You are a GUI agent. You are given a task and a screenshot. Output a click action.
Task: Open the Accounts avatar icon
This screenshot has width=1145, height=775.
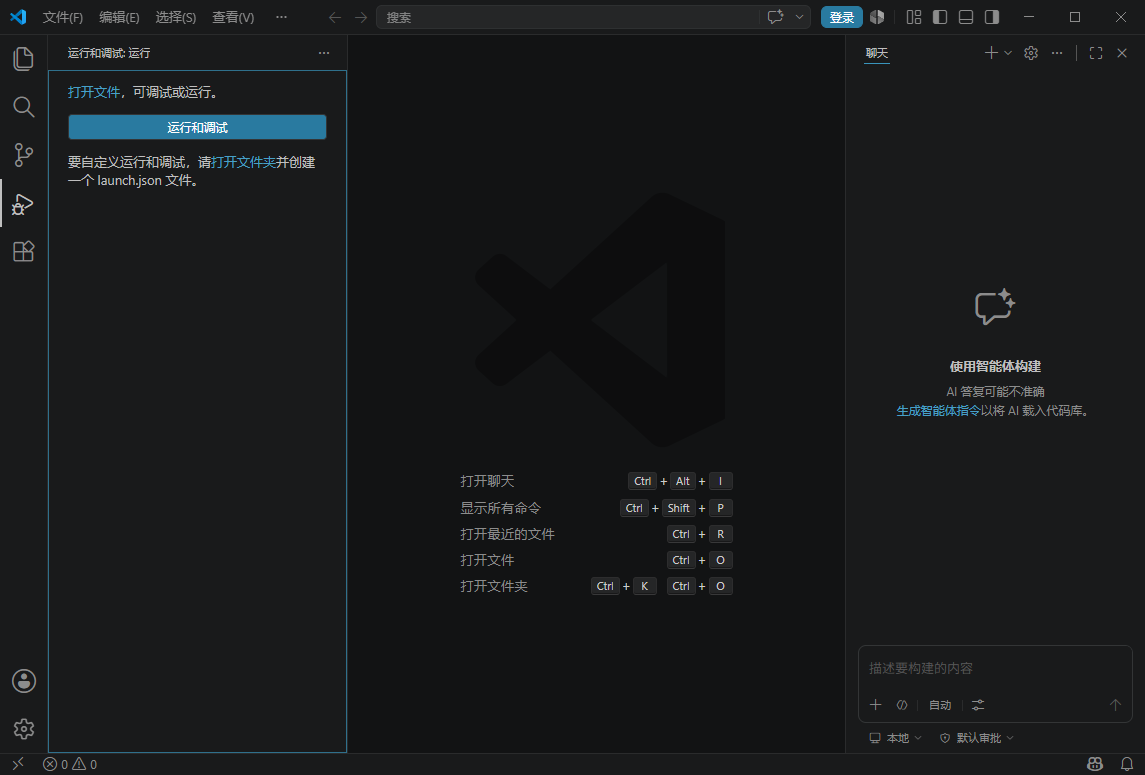pyautogui.click(x=23, y=681)
